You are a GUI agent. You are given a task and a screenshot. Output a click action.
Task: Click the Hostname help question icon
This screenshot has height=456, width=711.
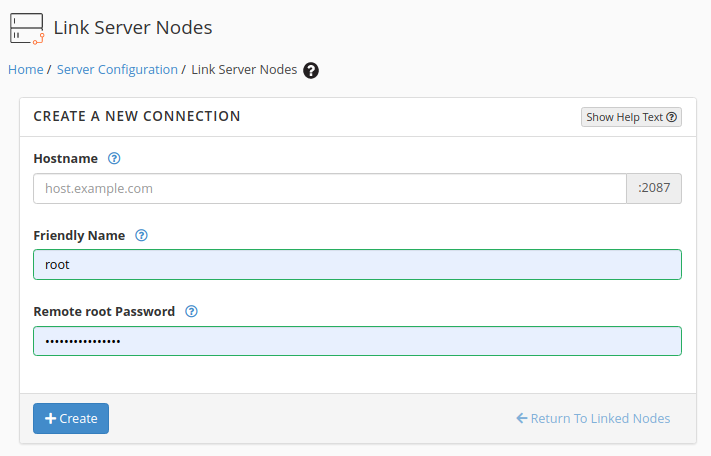point(114,158)
